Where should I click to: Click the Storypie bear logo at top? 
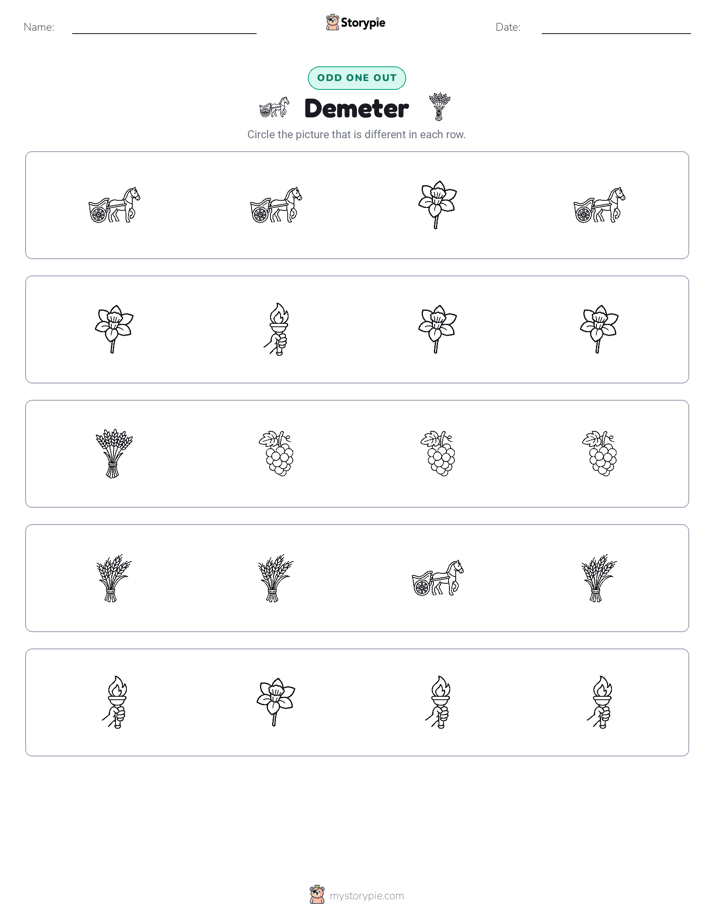[332, 22]
